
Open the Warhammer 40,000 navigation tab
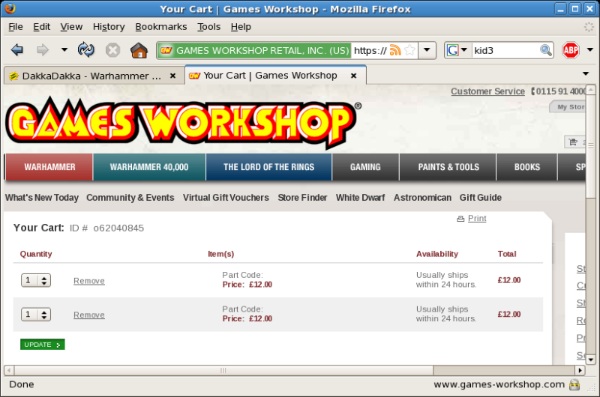pos(149,167)
